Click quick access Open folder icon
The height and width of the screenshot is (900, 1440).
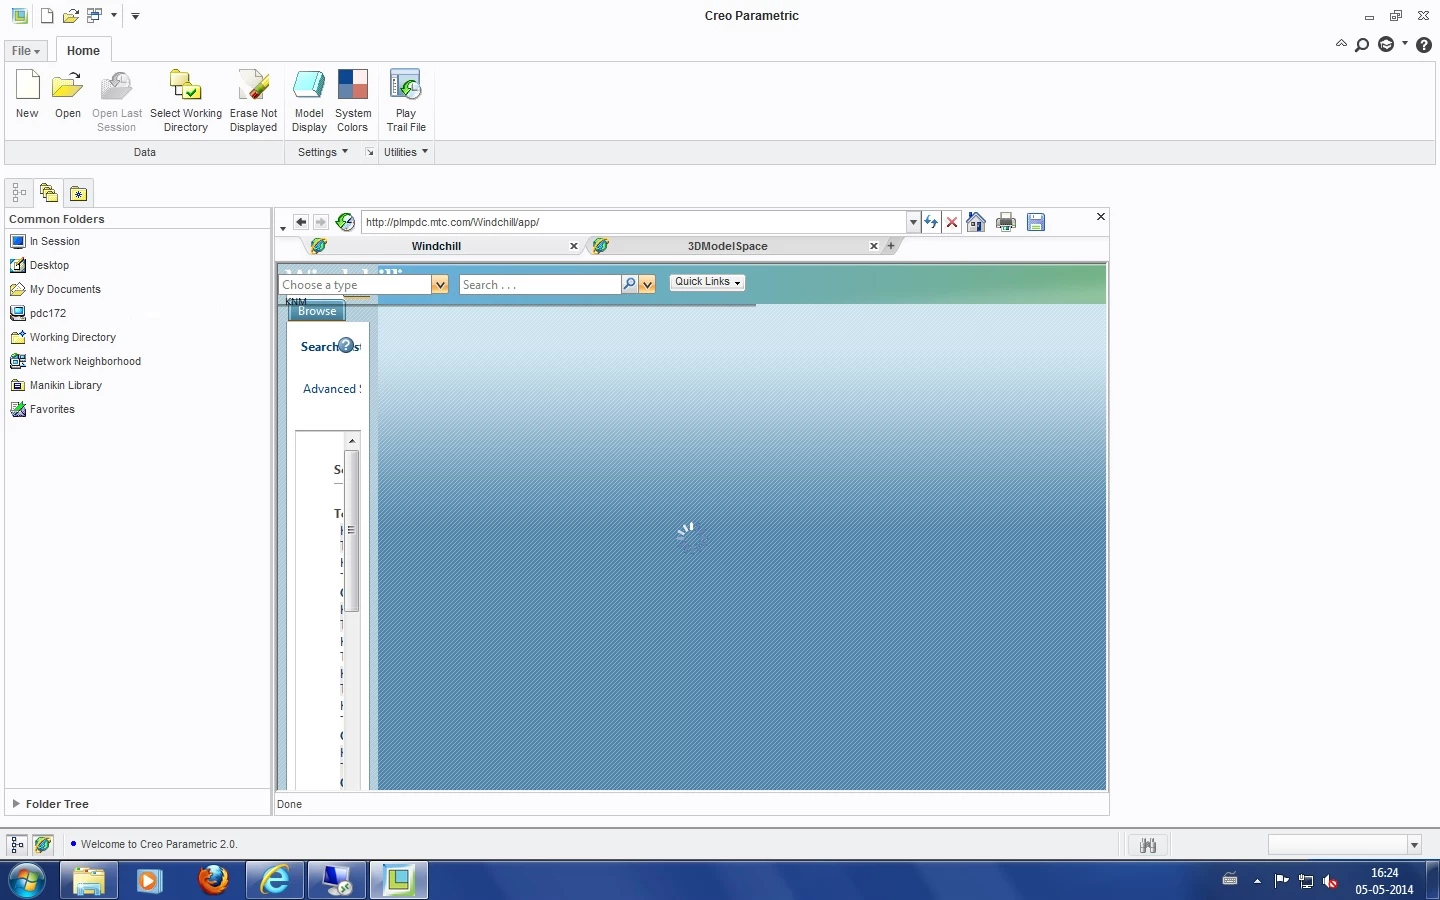coord(71,16)
